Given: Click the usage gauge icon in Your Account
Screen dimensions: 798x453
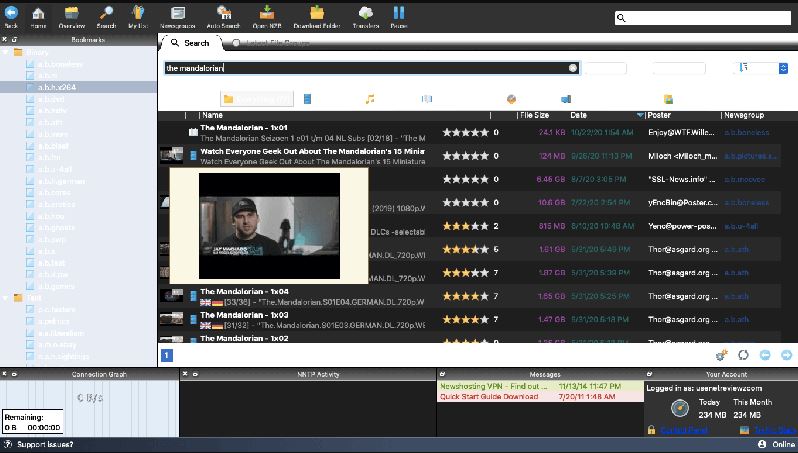Looking at the screenshot, I should click(x=679, y=408).
